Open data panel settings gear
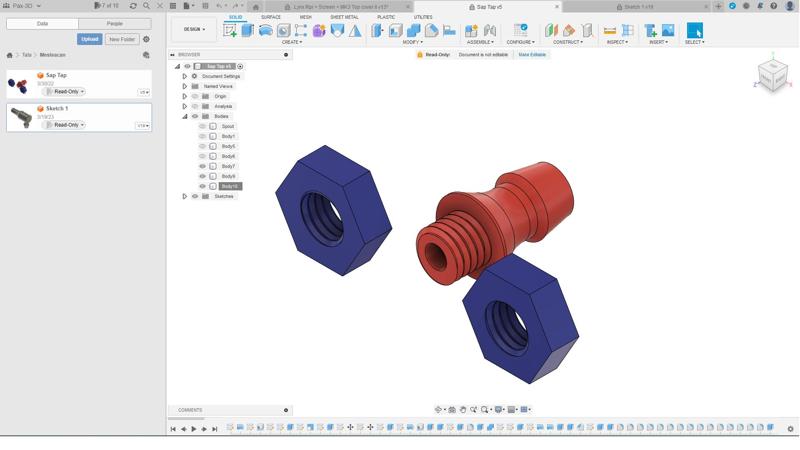The width and height of the screenshot is (800, 450). pos(146,39)
